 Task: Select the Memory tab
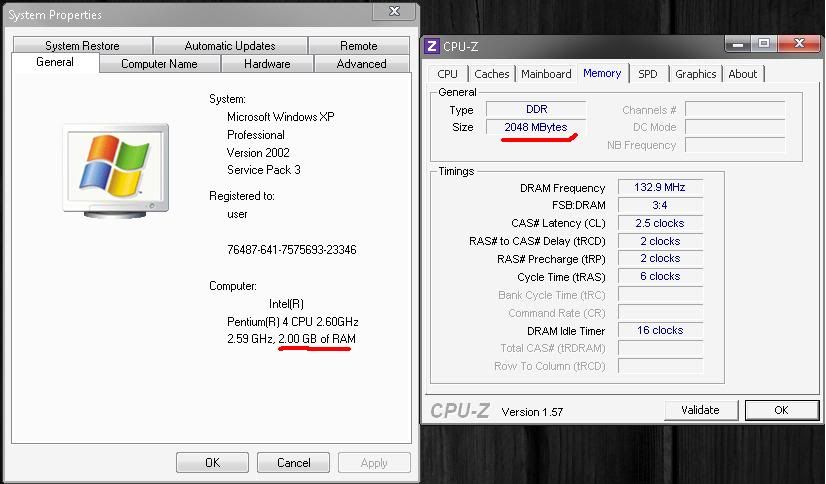pyautogui.click(x=602, y=73)
